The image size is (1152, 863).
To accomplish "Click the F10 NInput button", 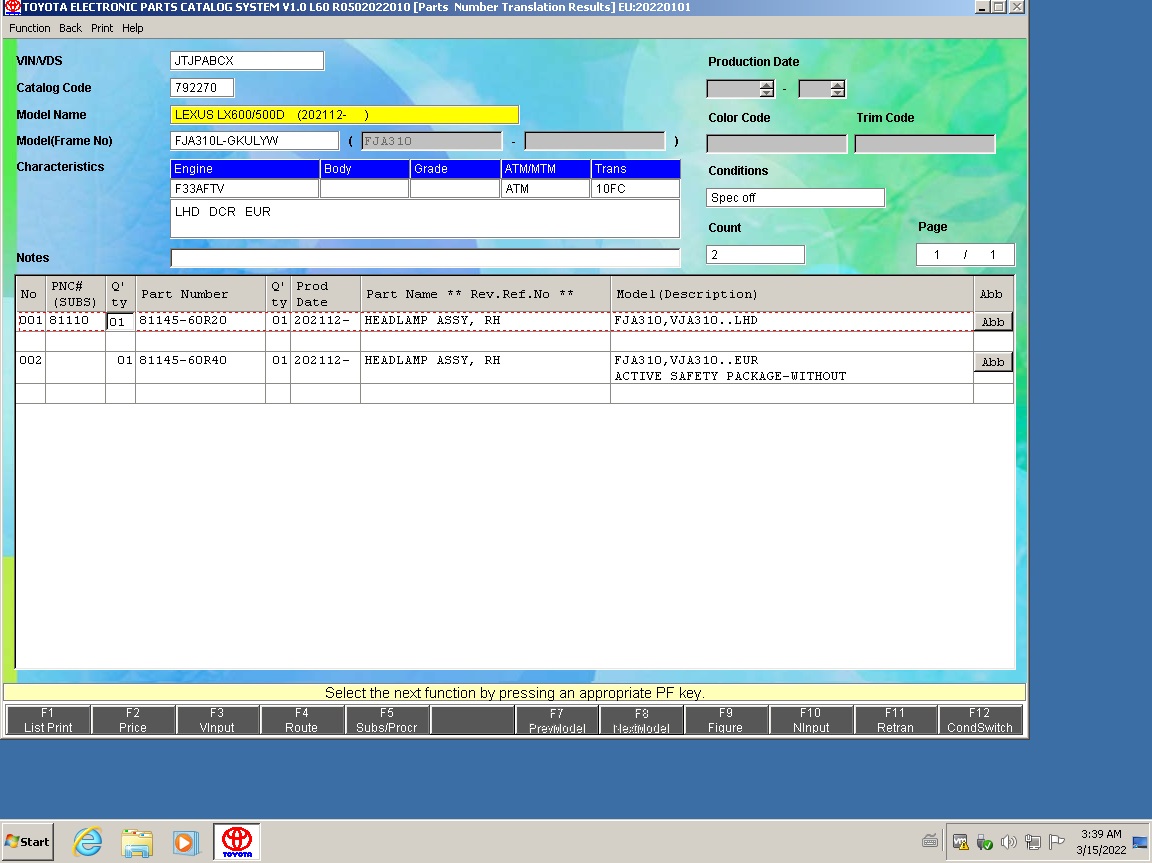I will click(x=811, y=720).
